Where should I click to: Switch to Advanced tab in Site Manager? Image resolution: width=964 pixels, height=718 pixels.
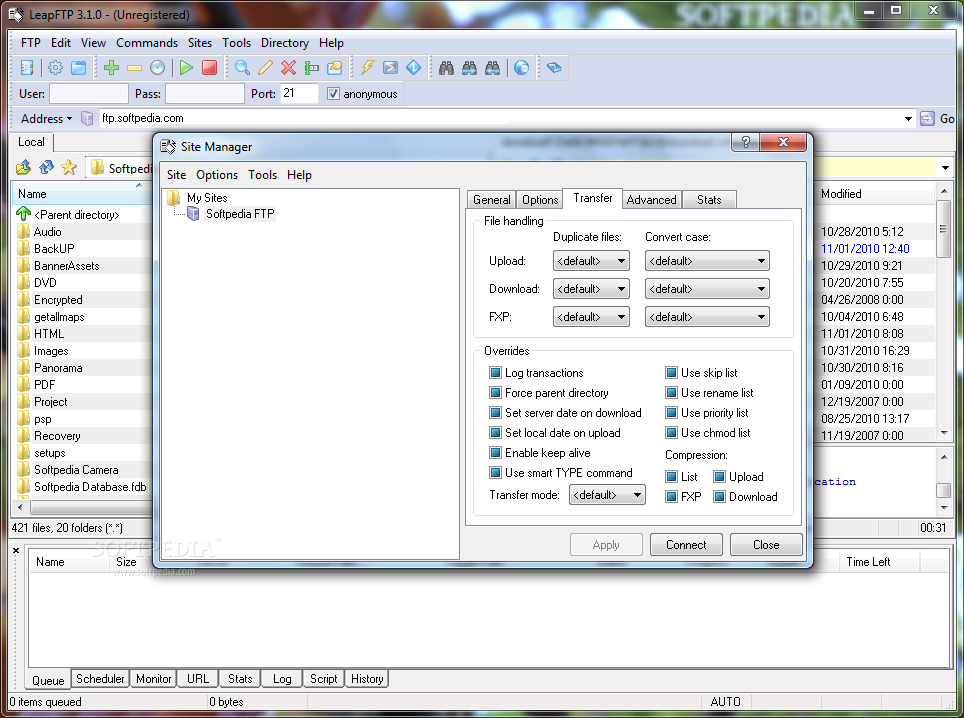pos(651,200)
